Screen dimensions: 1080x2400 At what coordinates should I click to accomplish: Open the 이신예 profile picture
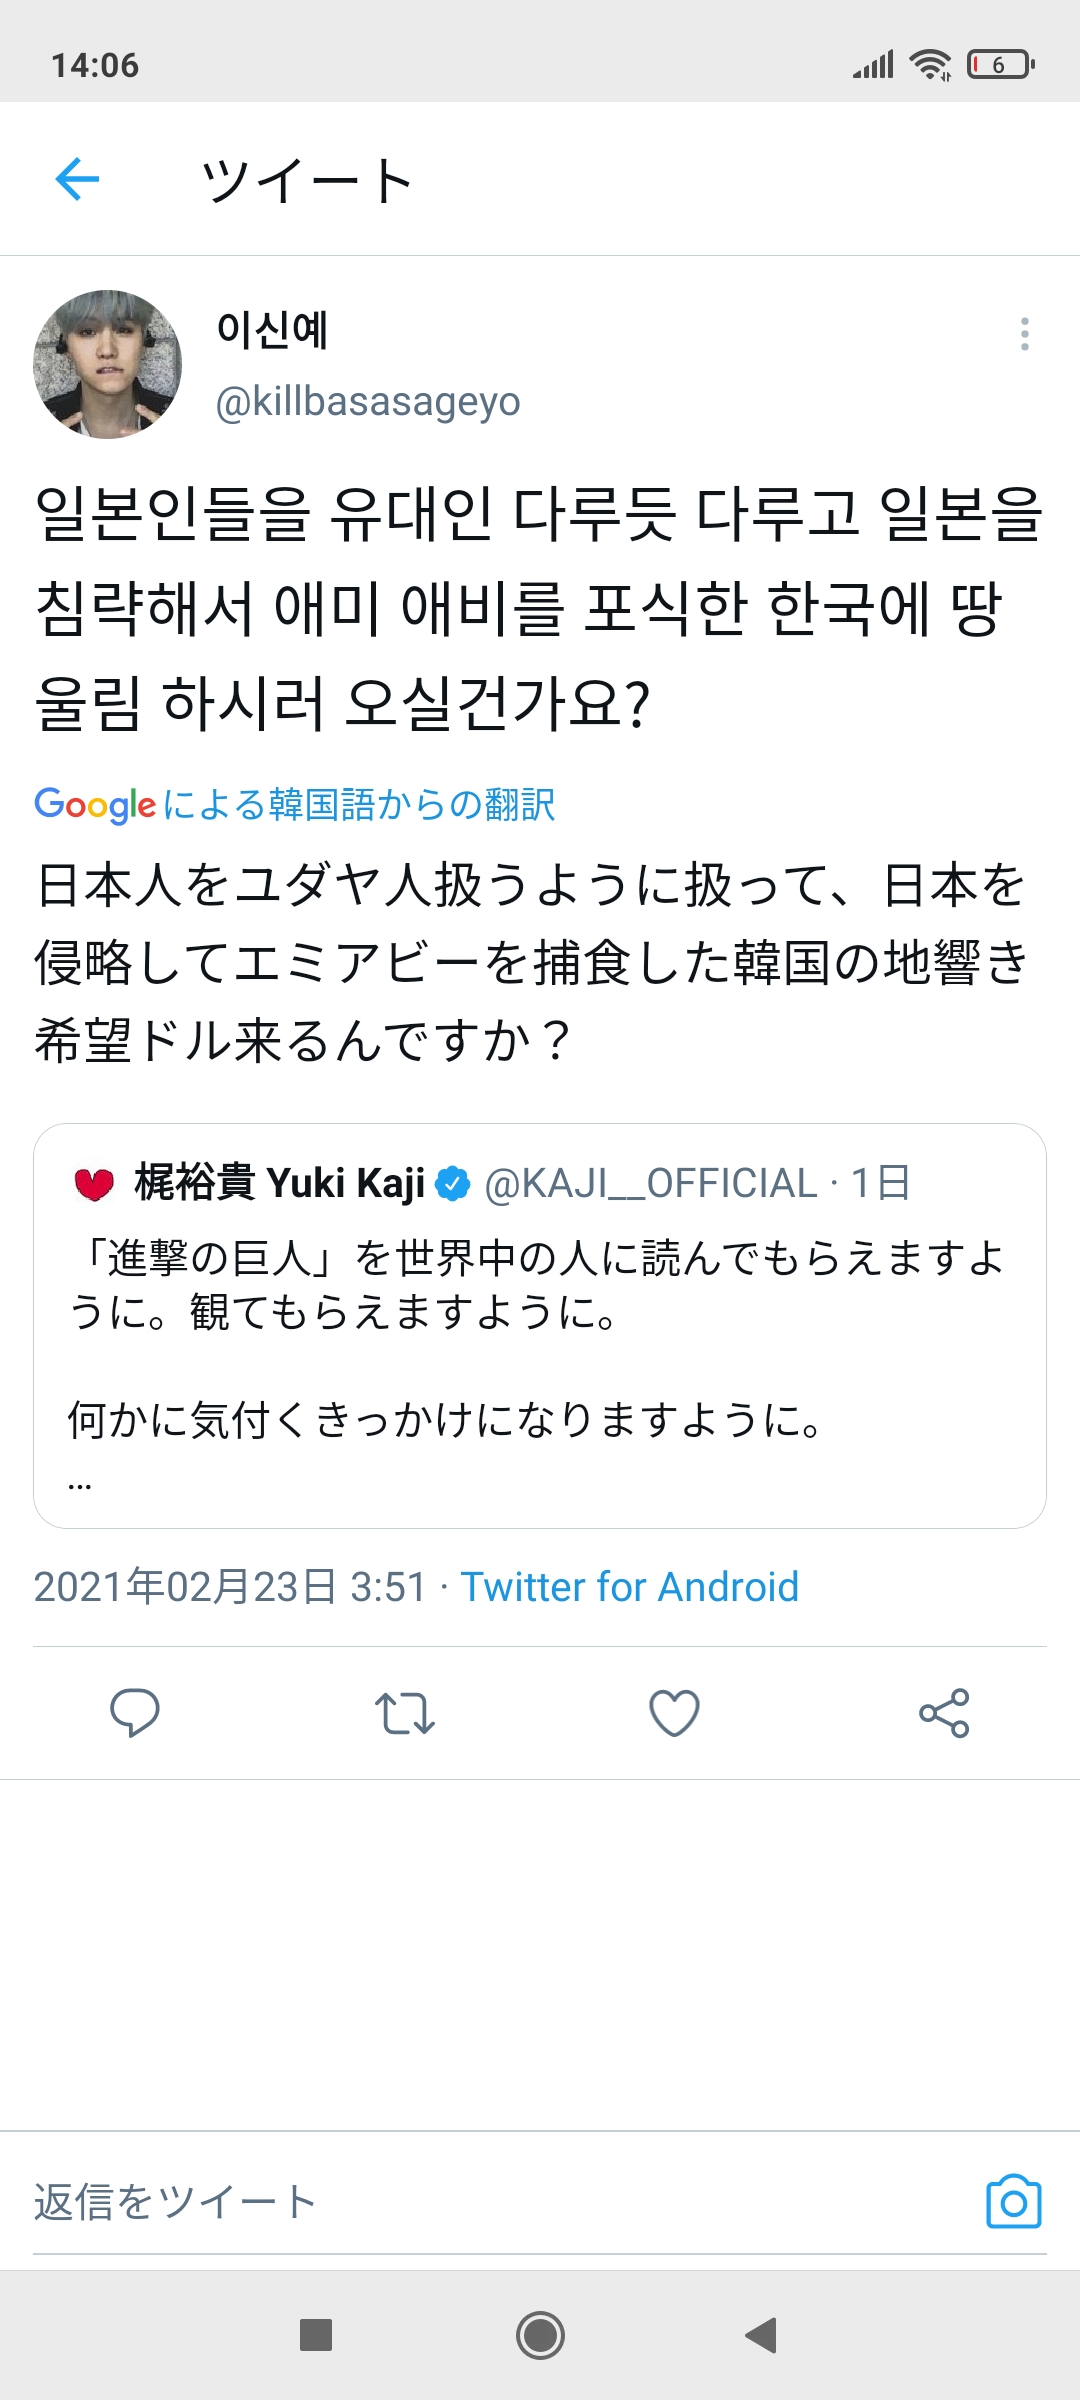click(x=107, y=365)
